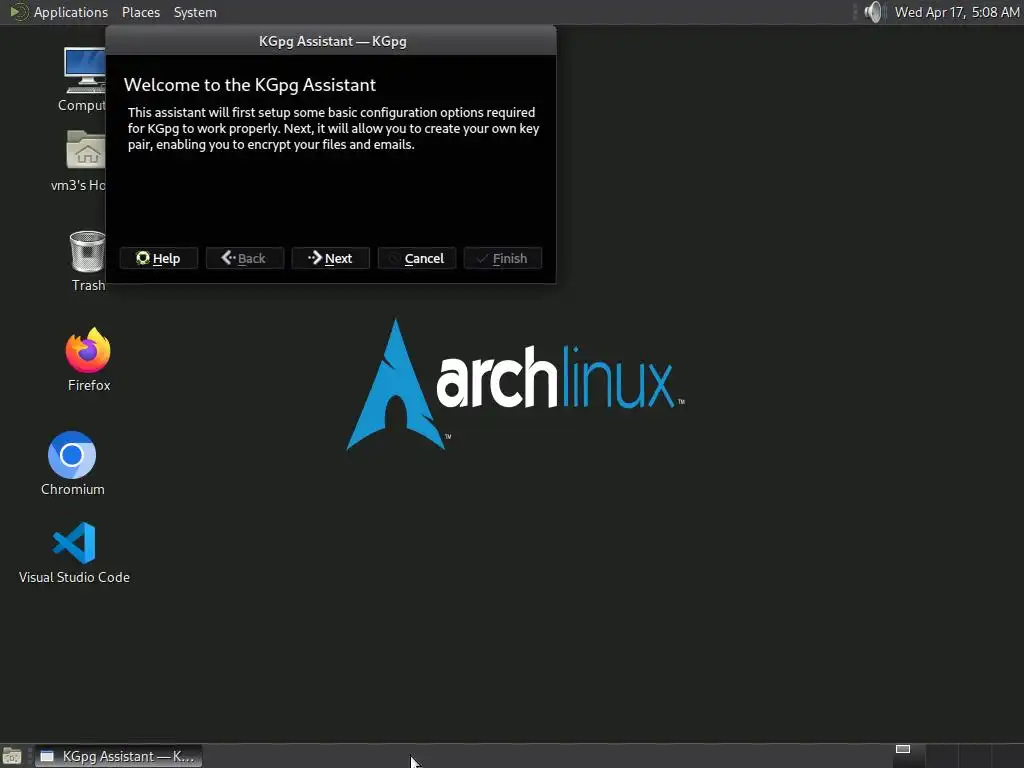Click the KGpg Assistant taskbar entry
The image size is (1024, 768).
[118, 756]
